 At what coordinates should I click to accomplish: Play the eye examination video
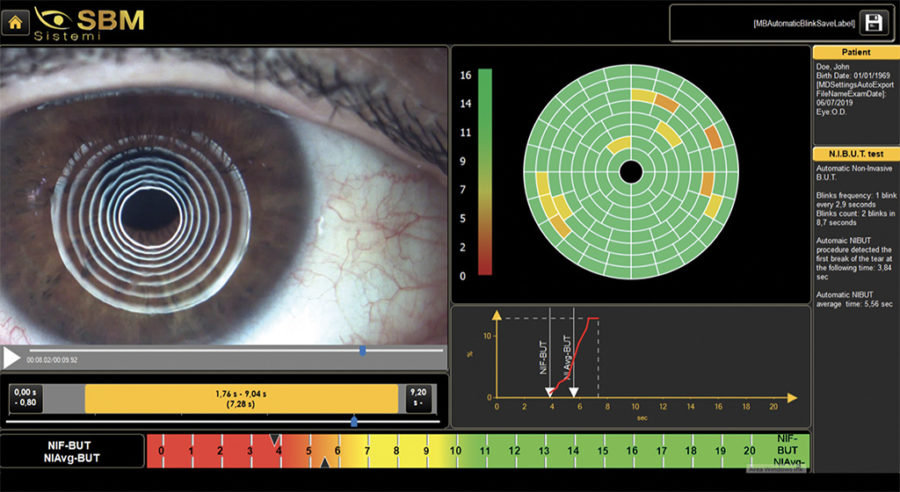(x=11, y=358)
